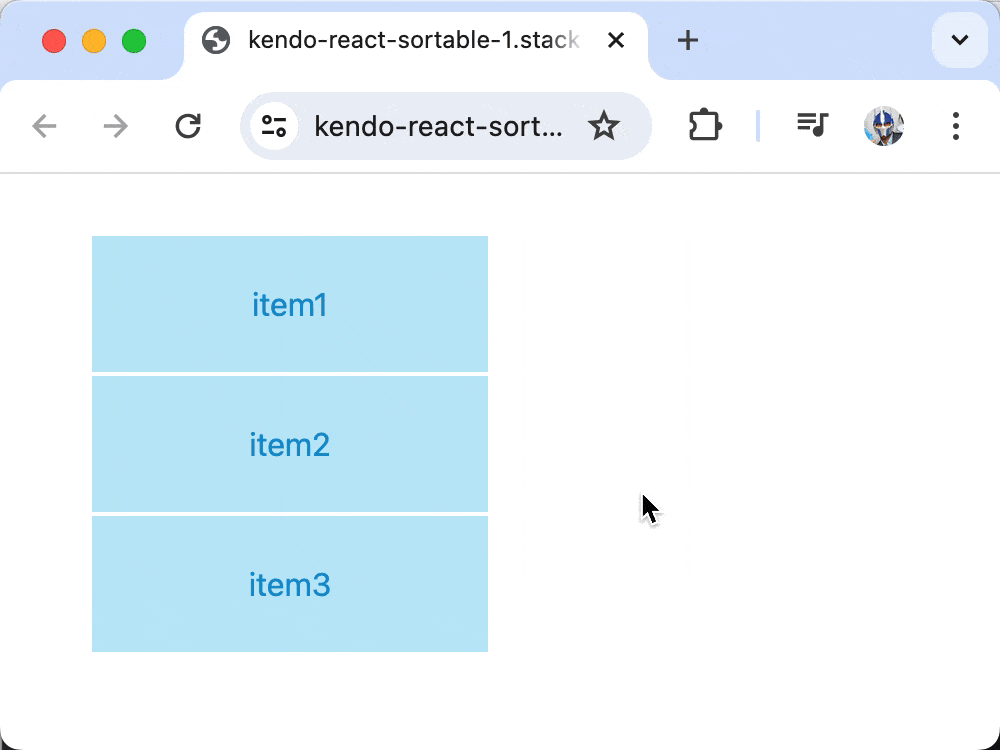Reload the page with the refresh icon
The image size is (1000, 750).
click(188, 126)
